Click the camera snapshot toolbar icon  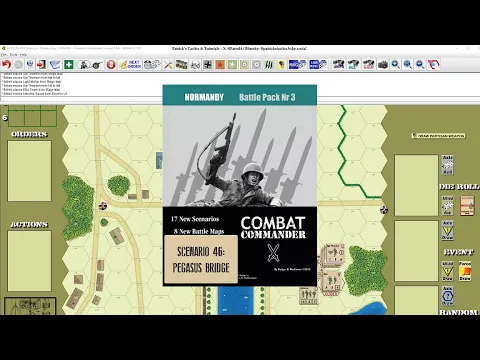(383, 64)
